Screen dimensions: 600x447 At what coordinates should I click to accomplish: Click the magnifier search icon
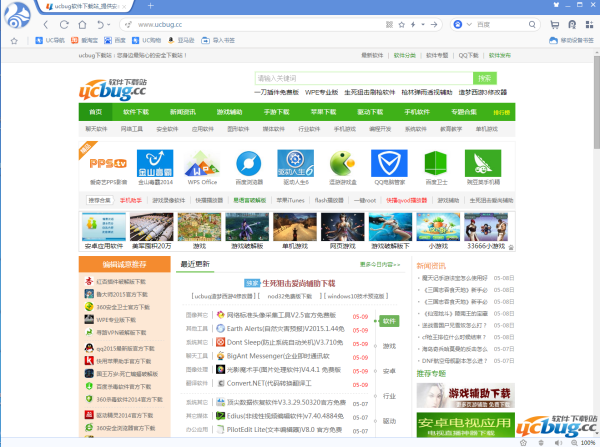coord(532,24)
